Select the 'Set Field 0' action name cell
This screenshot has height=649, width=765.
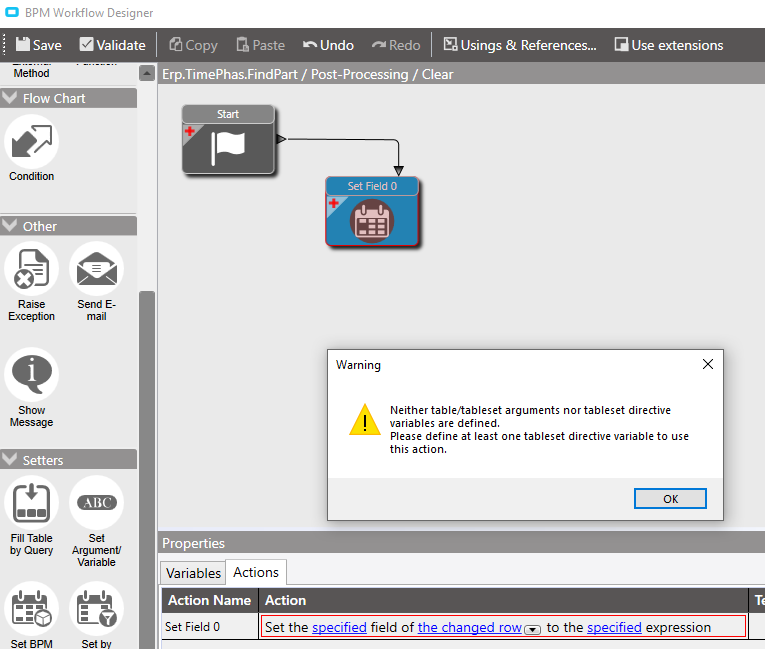point(210,627)
